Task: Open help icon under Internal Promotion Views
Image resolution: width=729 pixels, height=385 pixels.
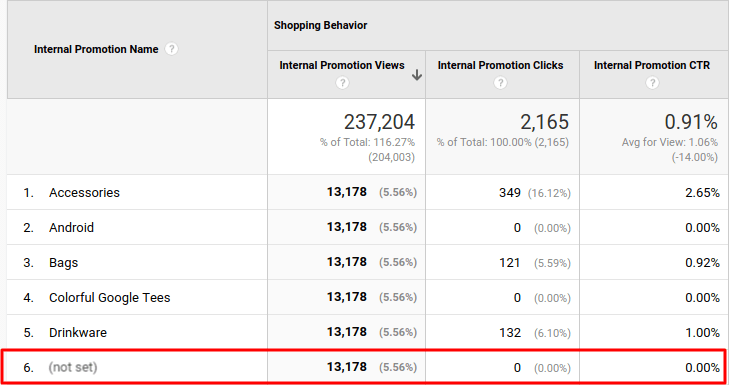Action: pos(343,83)
